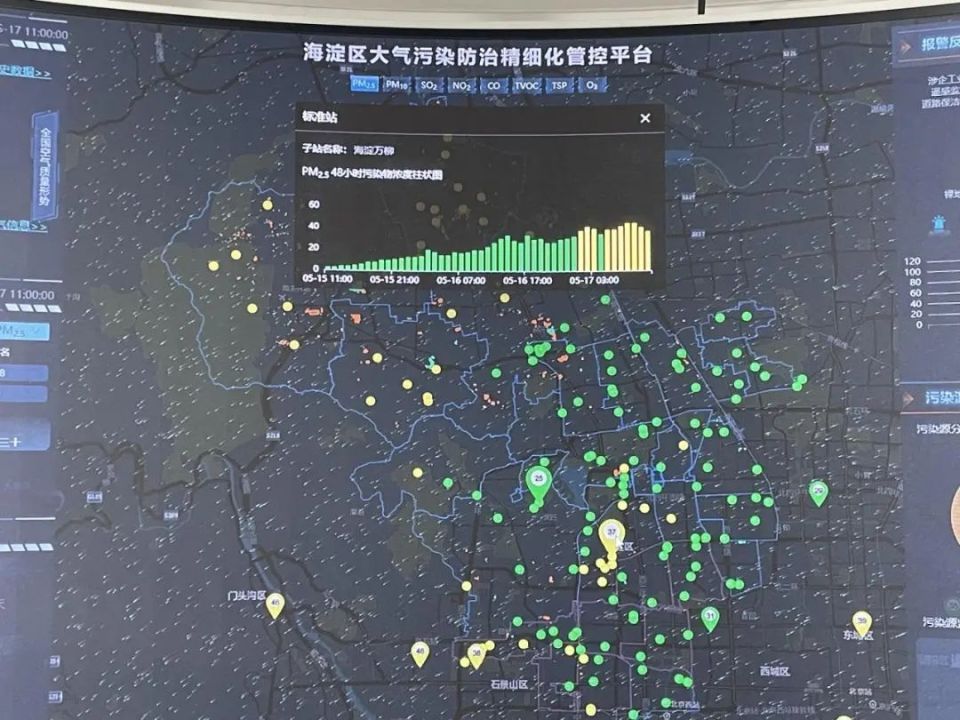Switch to the PM10 pollutant tab
Viewport: 960px width, 720px height.
[396, 84]
